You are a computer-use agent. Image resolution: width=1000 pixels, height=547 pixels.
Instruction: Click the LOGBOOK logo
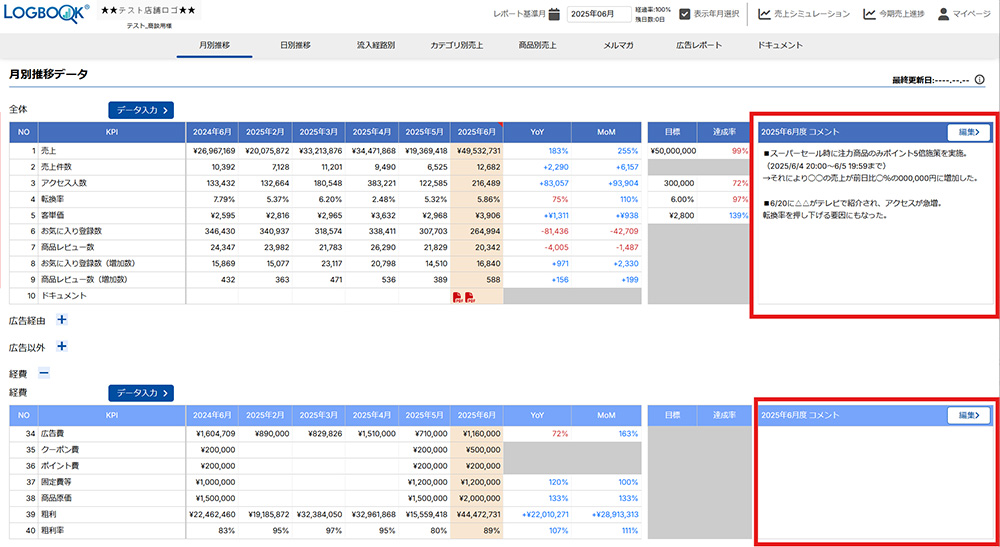coord(46,13)
